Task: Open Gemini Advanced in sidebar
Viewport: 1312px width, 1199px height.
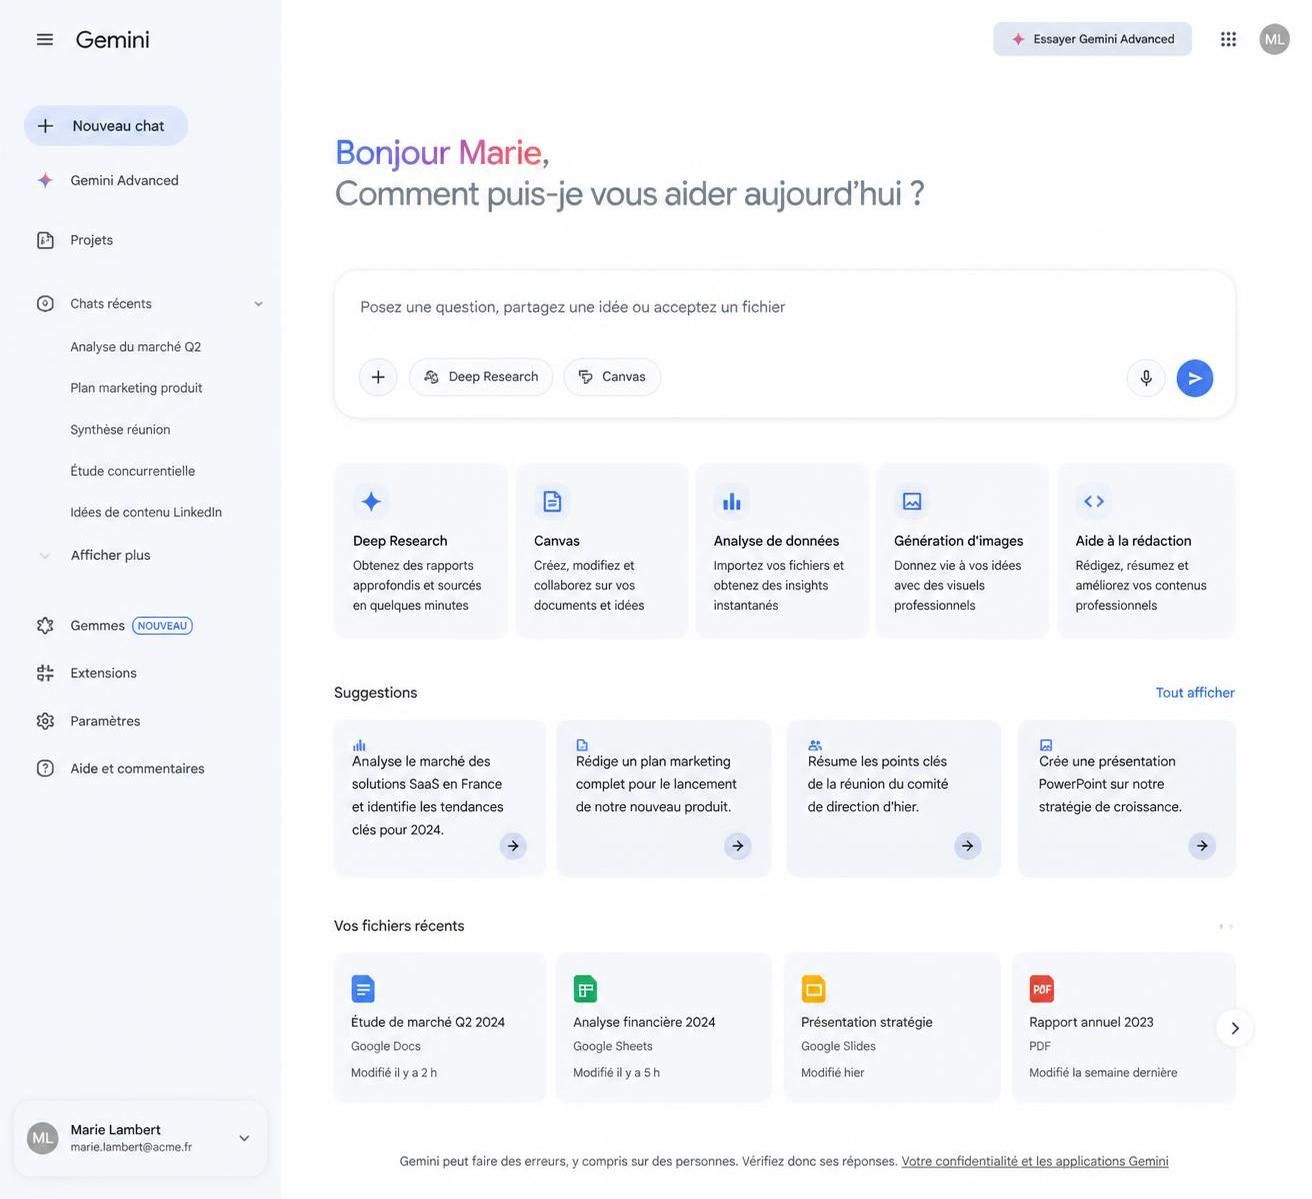Action: pos(107,180)
